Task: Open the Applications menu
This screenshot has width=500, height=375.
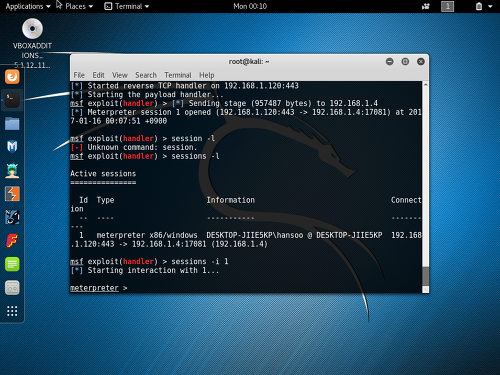Action: (28, 6)
